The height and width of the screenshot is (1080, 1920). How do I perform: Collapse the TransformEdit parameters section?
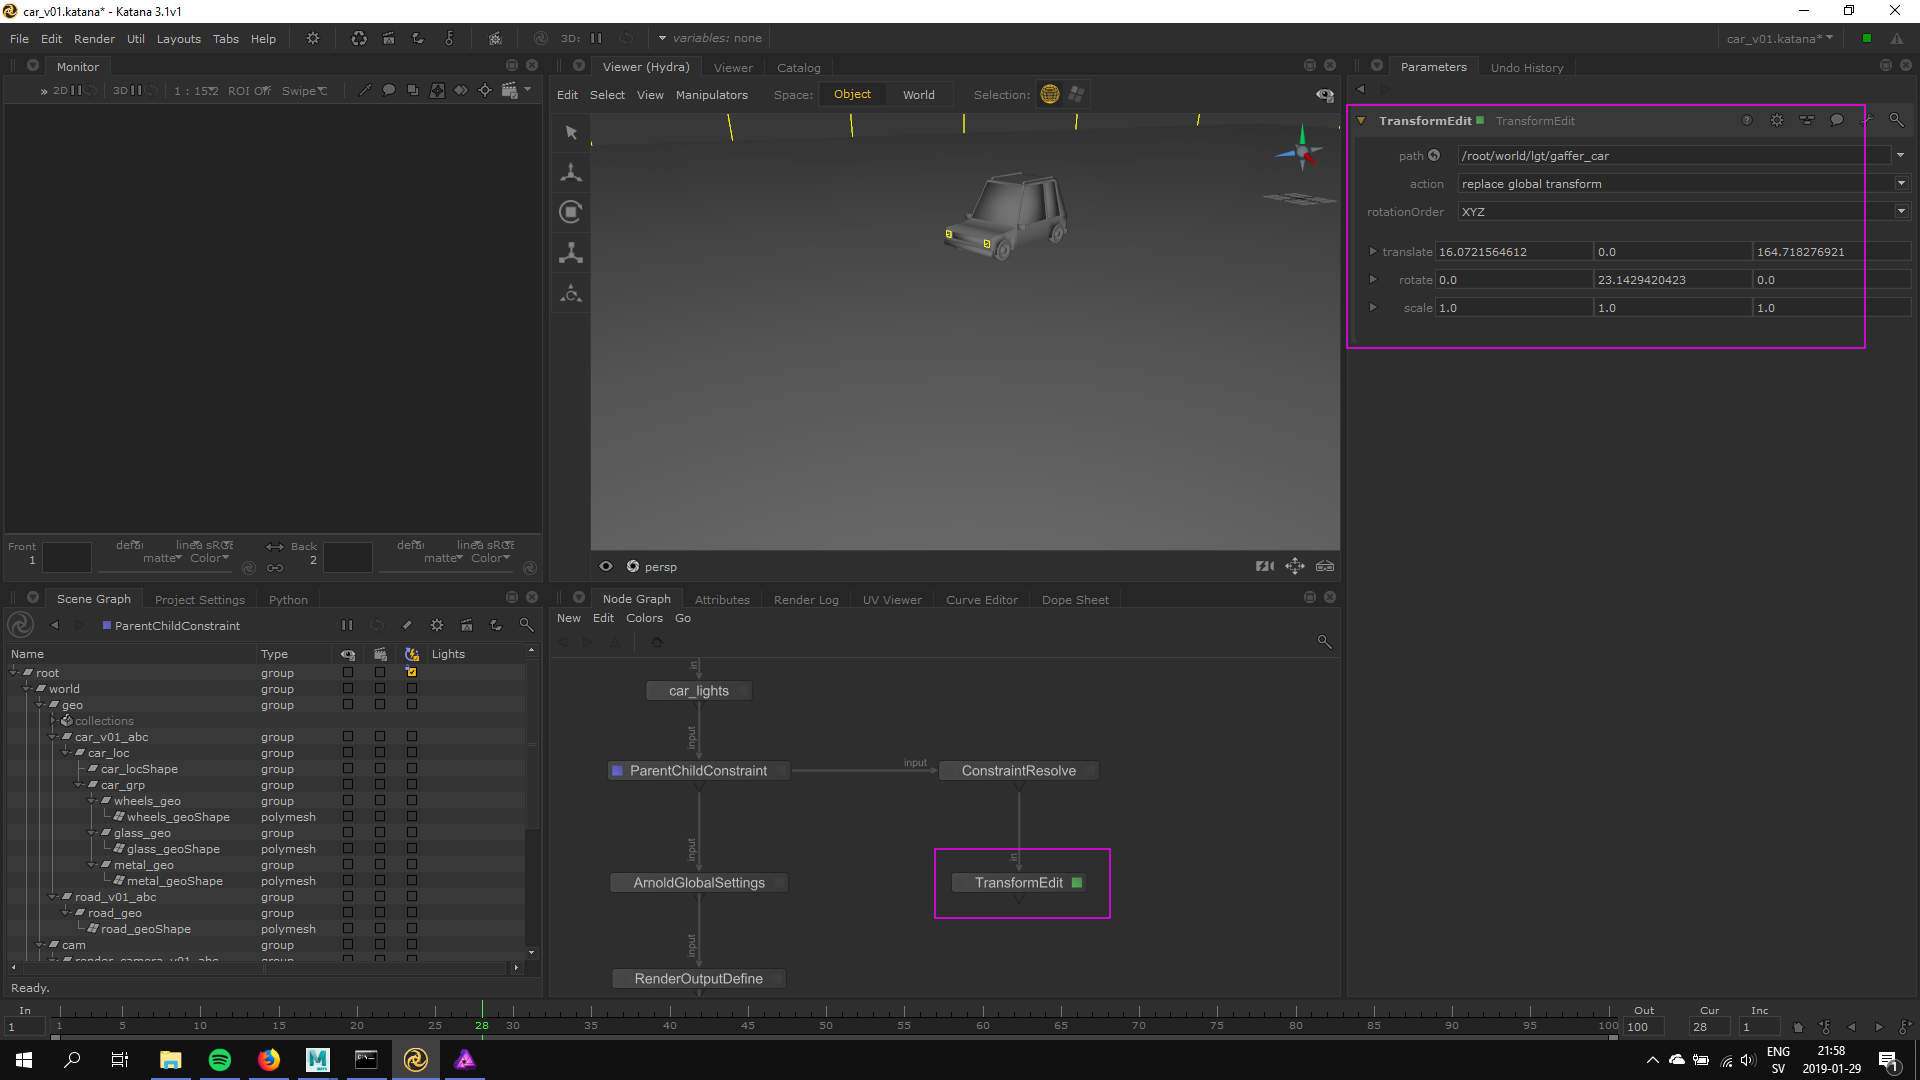pyautogui.click(x=1361, y=121)
